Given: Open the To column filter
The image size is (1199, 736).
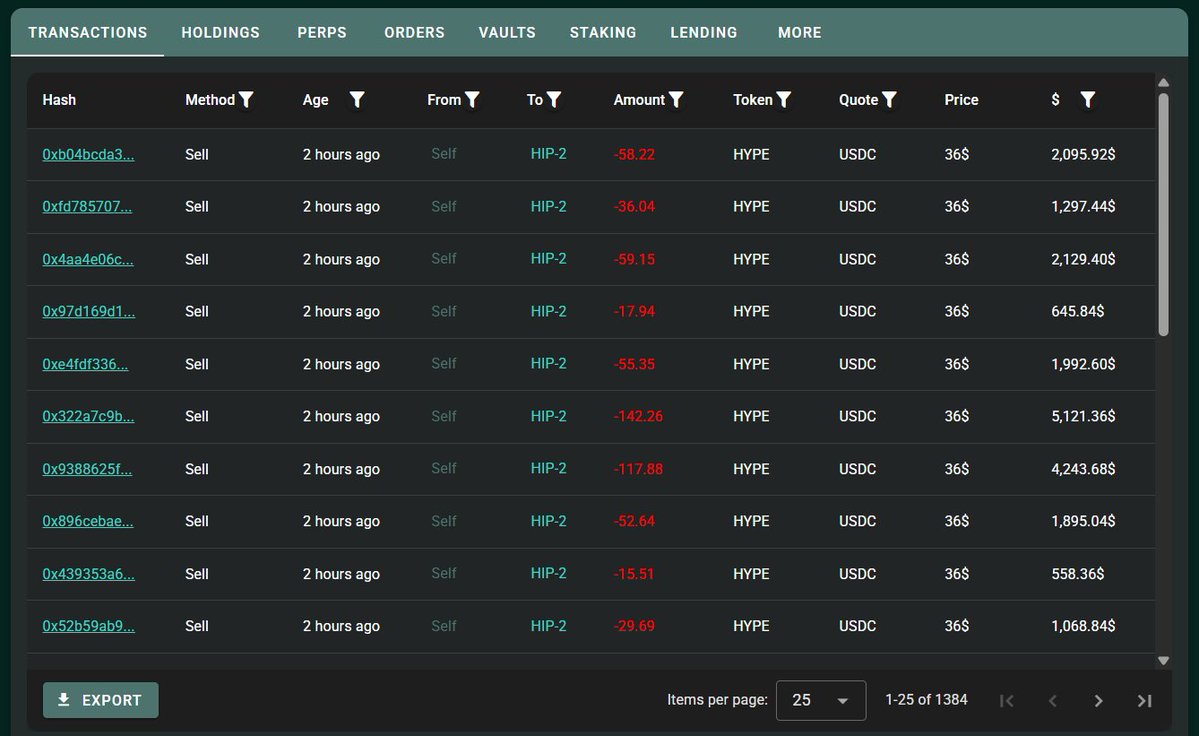Looking at the screenshot, I should (x=554, y=100).
